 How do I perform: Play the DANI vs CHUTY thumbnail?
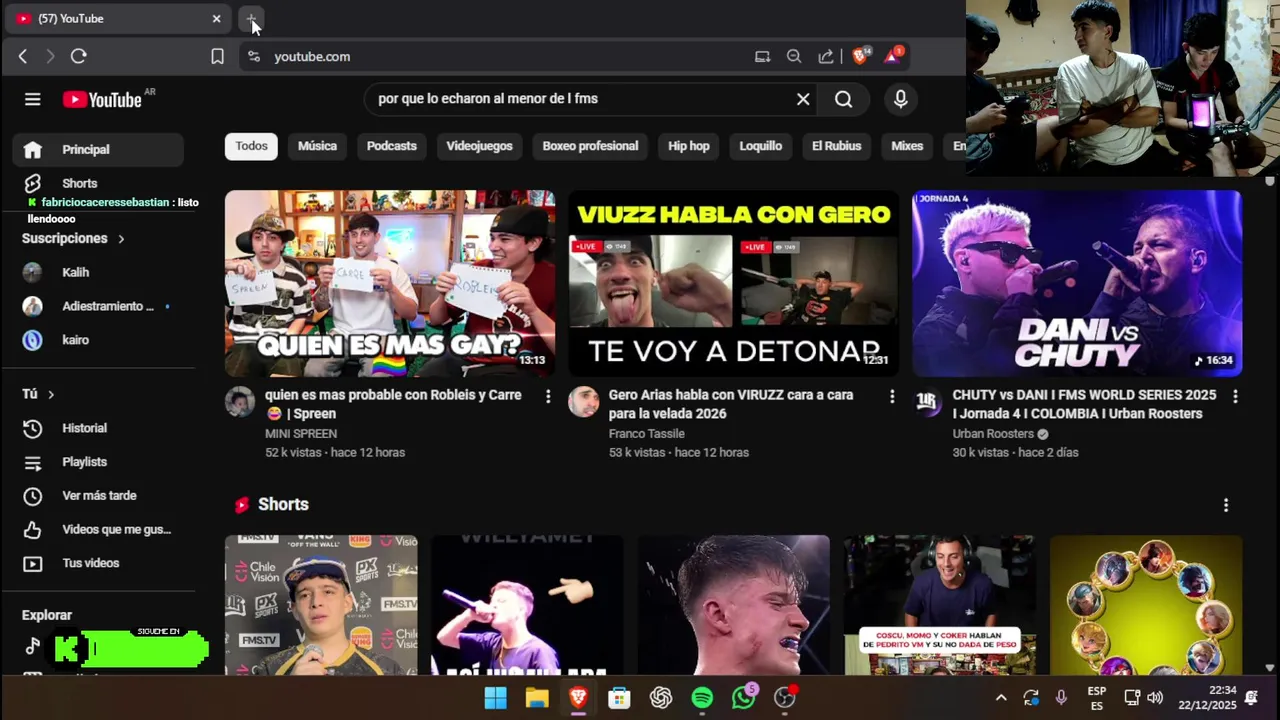point(1077,283)
